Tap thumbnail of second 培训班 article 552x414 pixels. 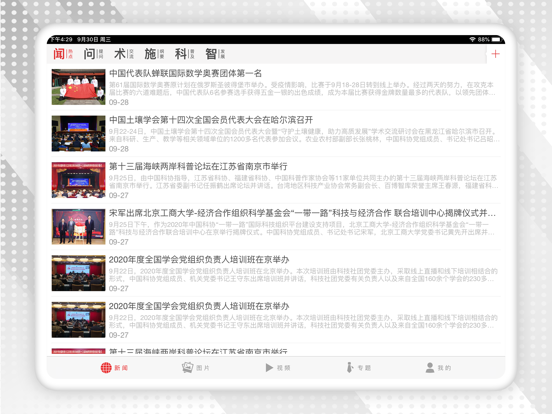coord(79,320)
